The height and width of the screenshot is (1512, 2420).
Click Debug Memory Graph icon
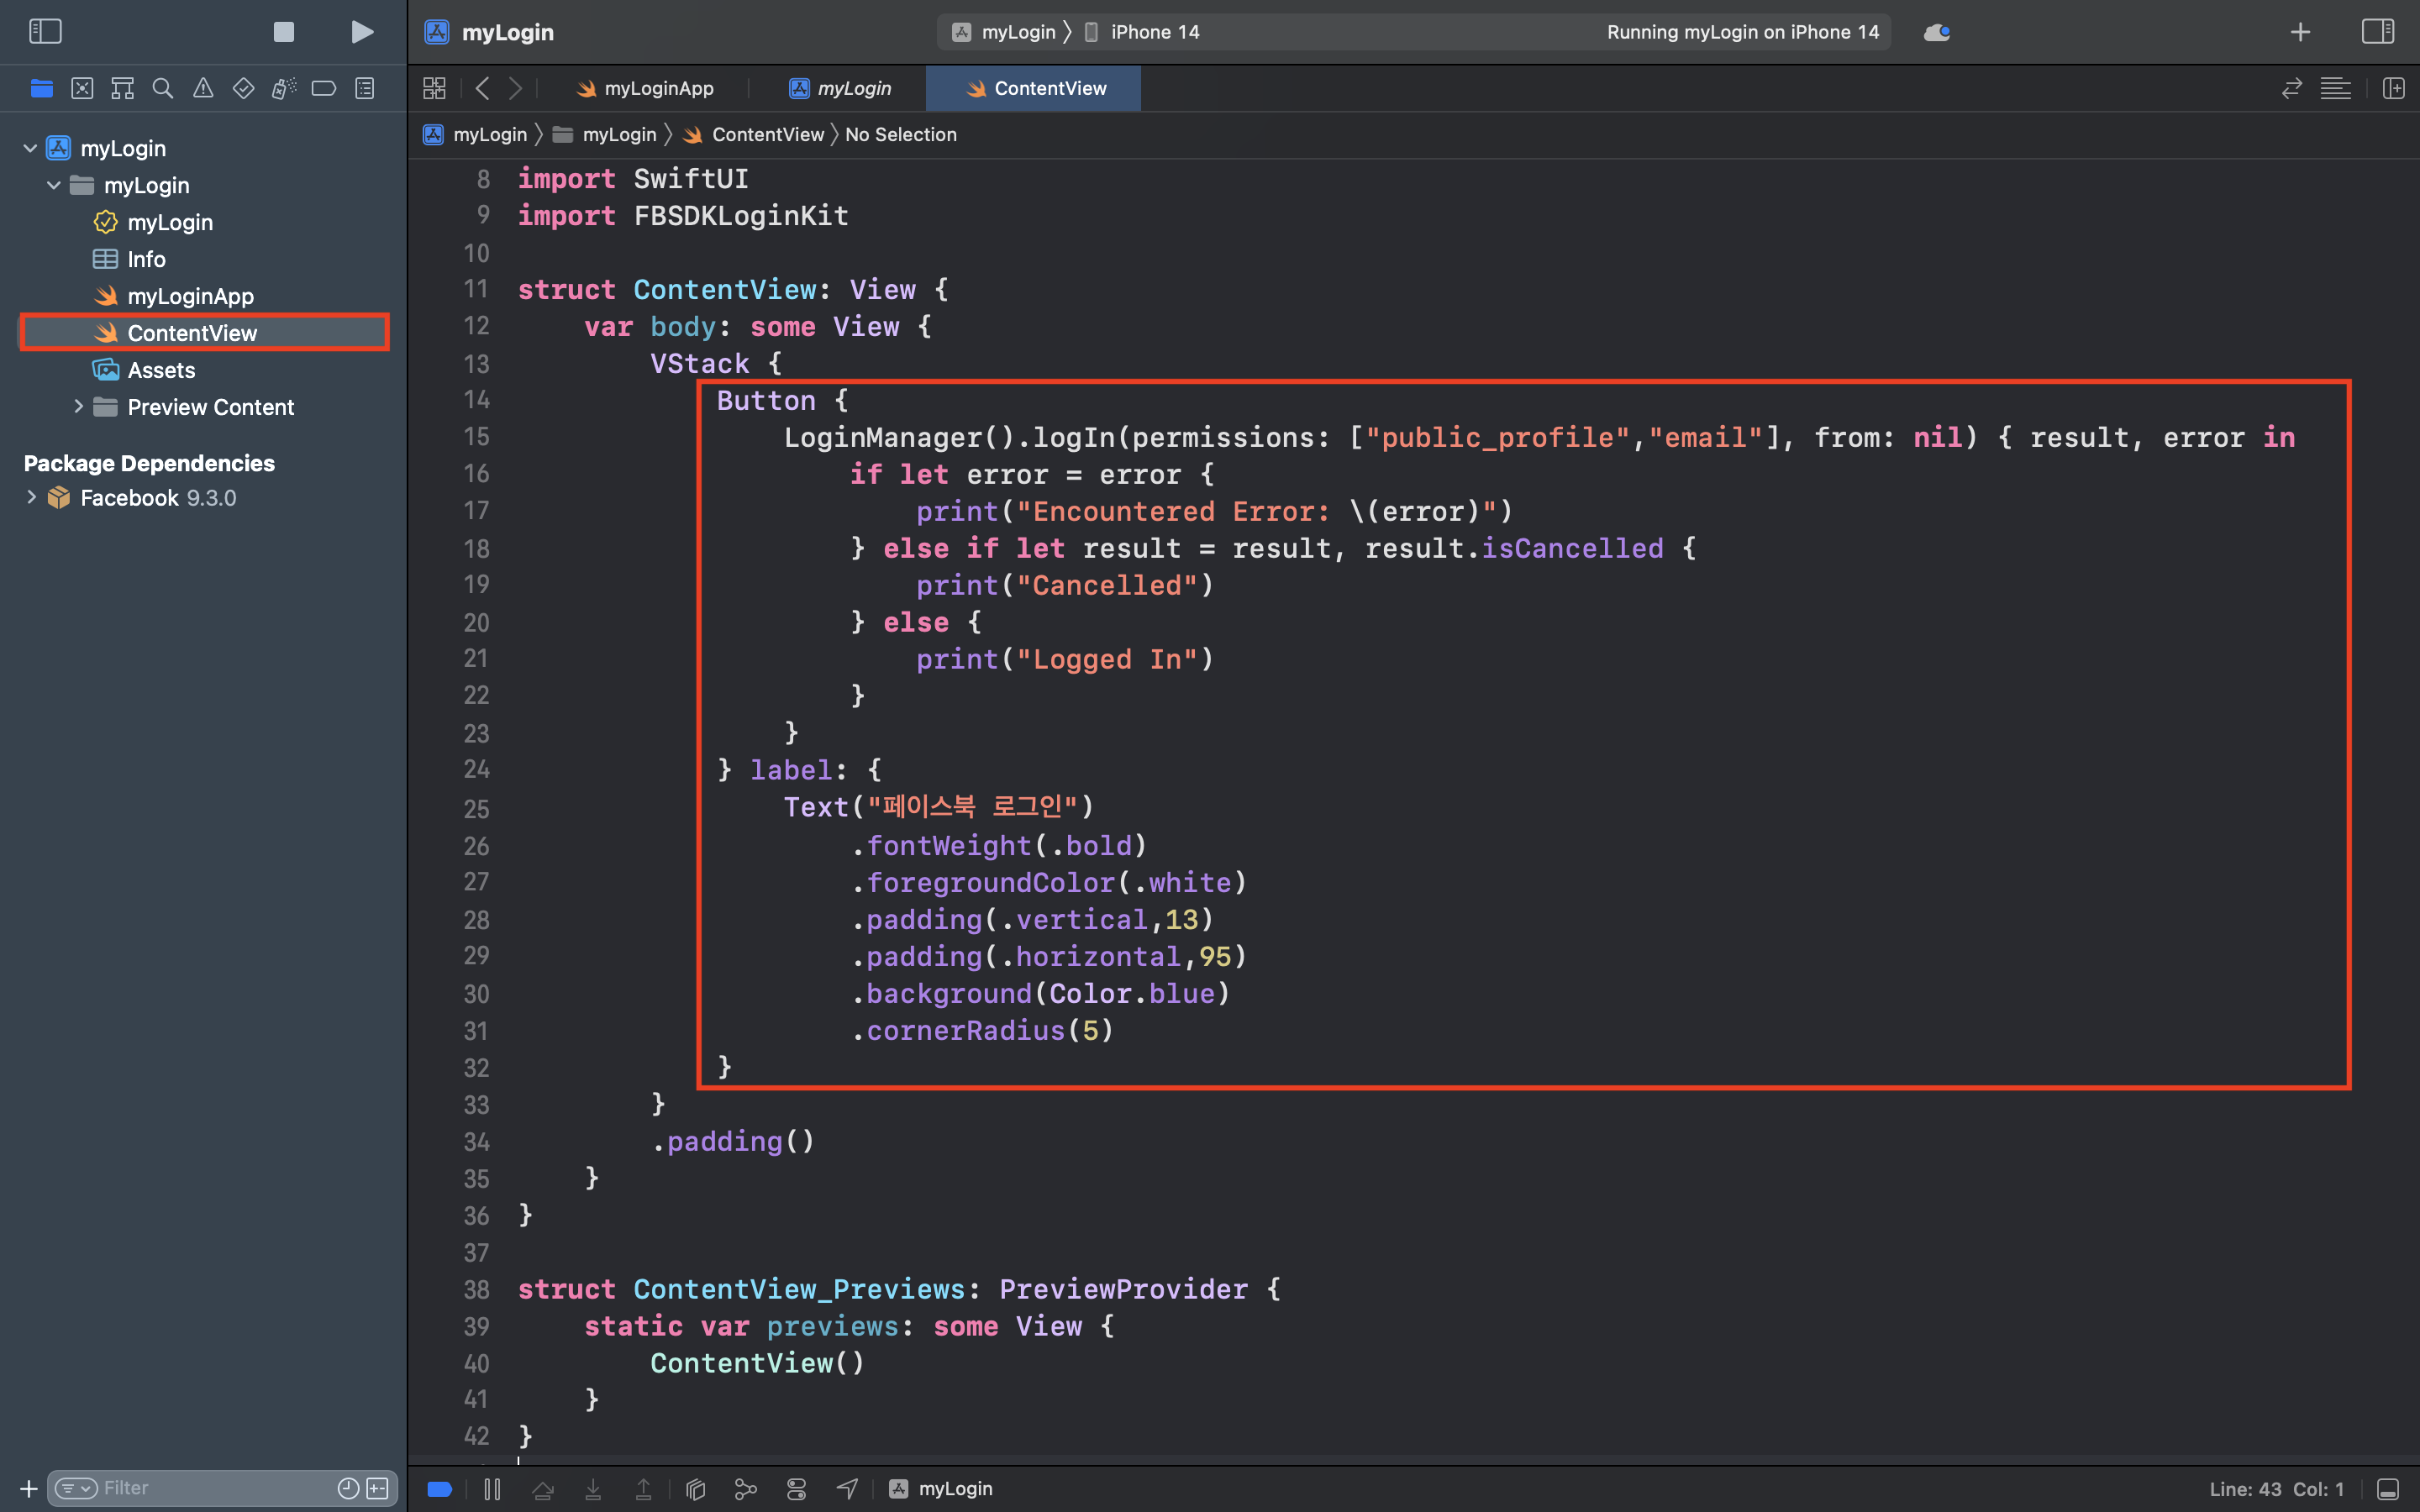pyautogui.click(x=746, y=1489)
